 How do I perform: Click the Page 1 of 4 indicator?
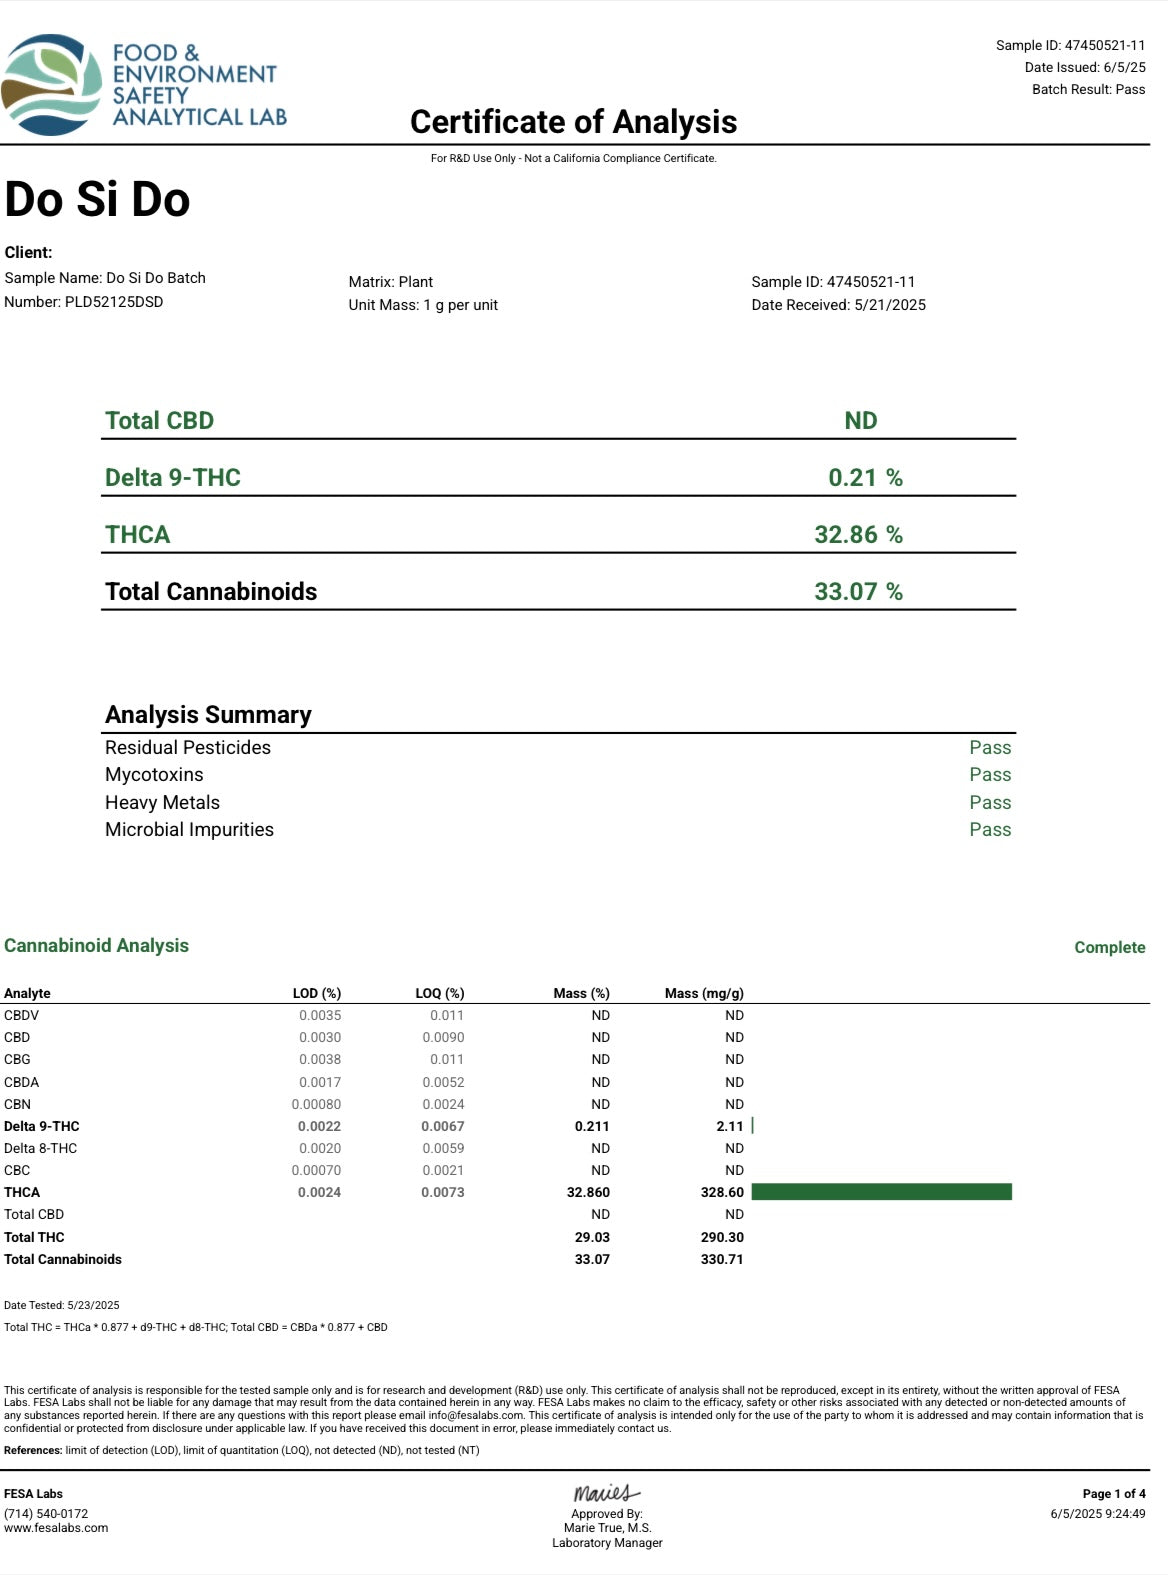coord(1113,1494)
